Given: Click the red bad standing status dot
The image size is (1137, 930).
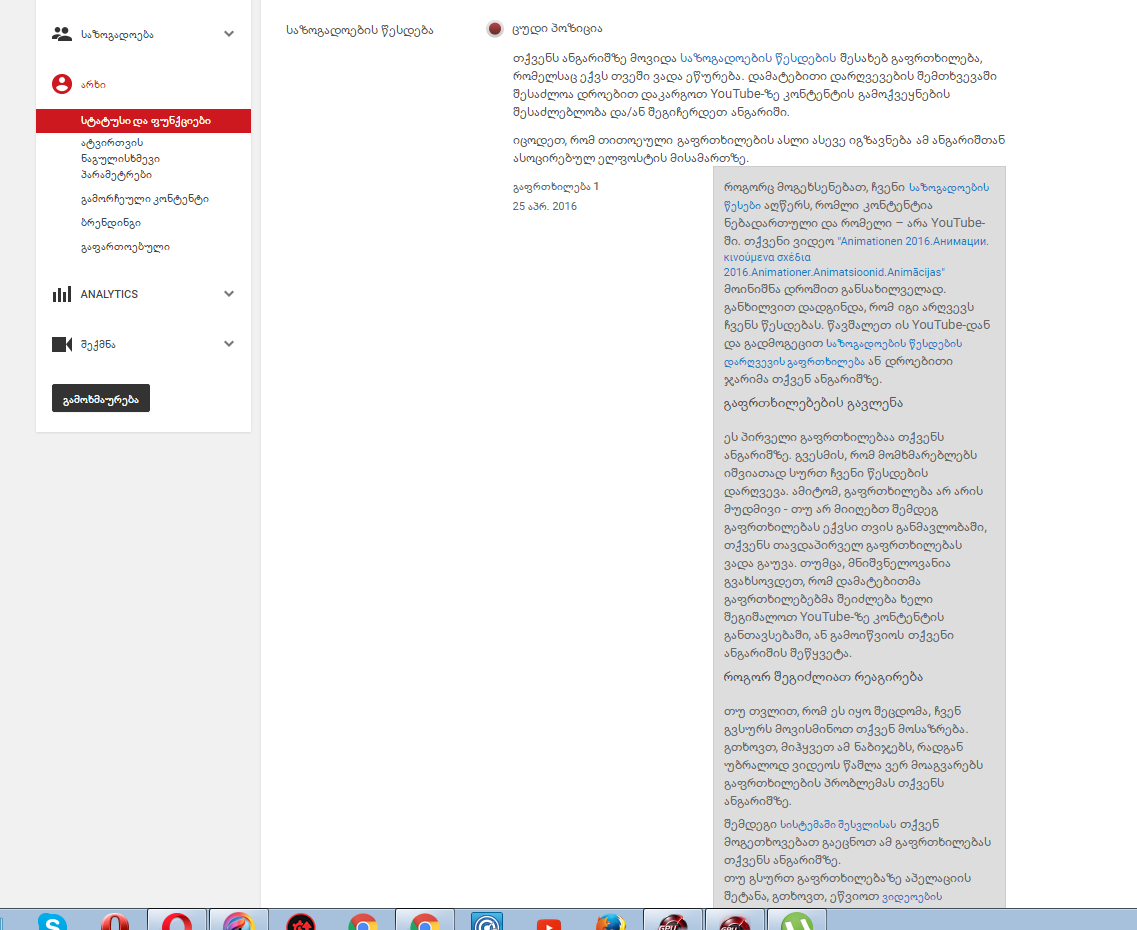Looking at the screenshot, I should [x=495, y=29].
